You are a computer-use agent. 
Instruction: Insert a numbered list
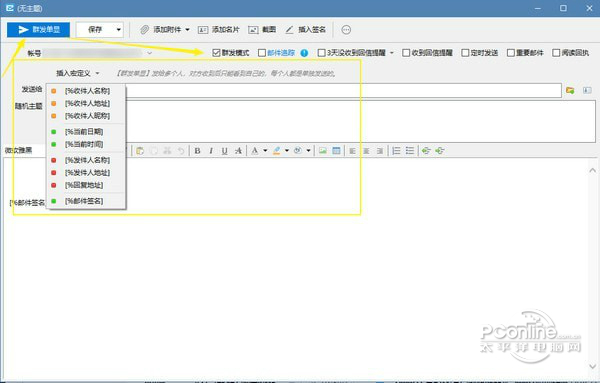(396, 151)
